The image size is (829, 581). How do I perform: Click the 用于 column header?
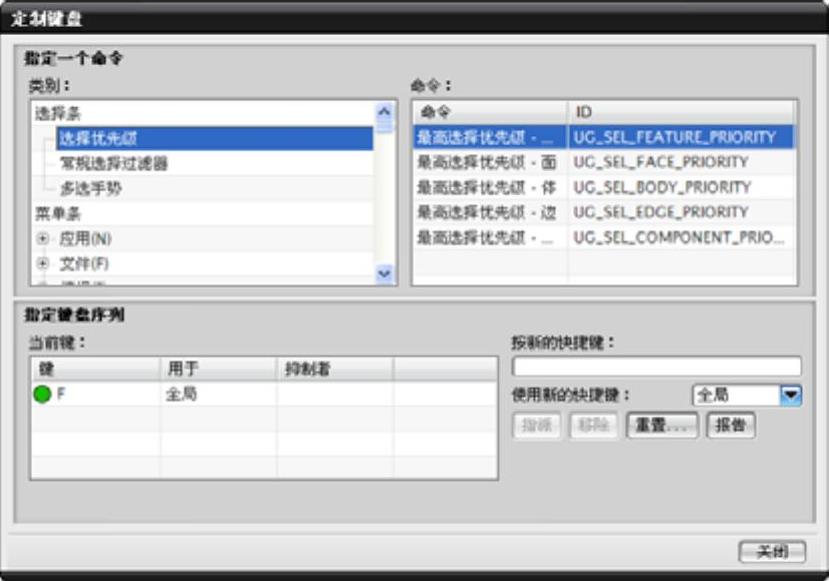pos(219,368)
